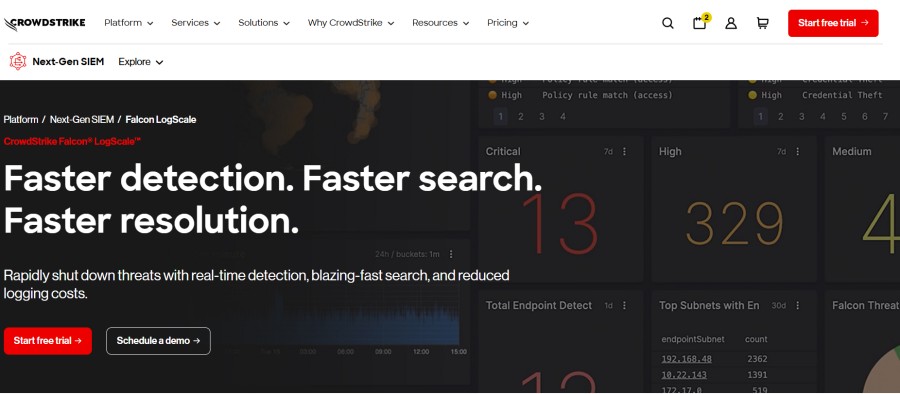Open the user account icon
Image resolution: width=900 pixels, height=394 pixels.
(x=731, y=23)
